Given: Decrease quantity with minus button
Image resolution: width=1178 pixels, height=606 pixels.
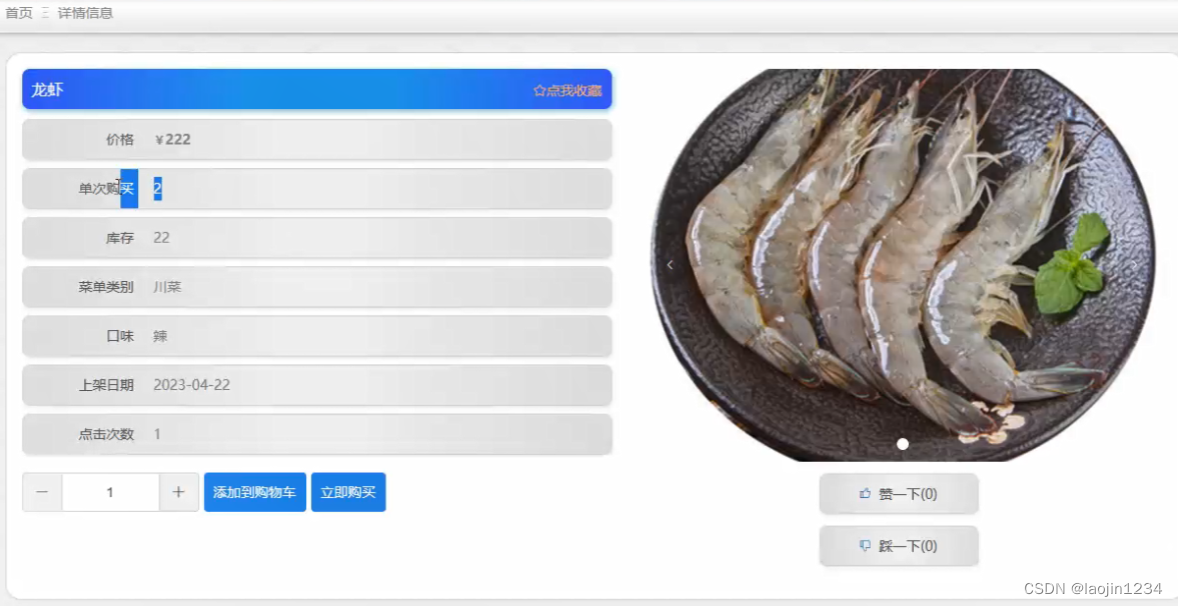Looking at the screenshot, I should point(43,493).
